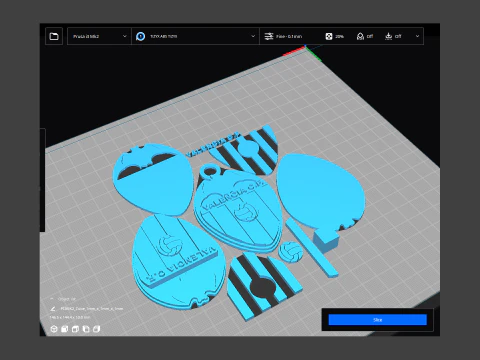Open the Fine 0.1mm print profile settings
Image resolution: width=480 pixels, height=360 pixels.
(283, 36)
